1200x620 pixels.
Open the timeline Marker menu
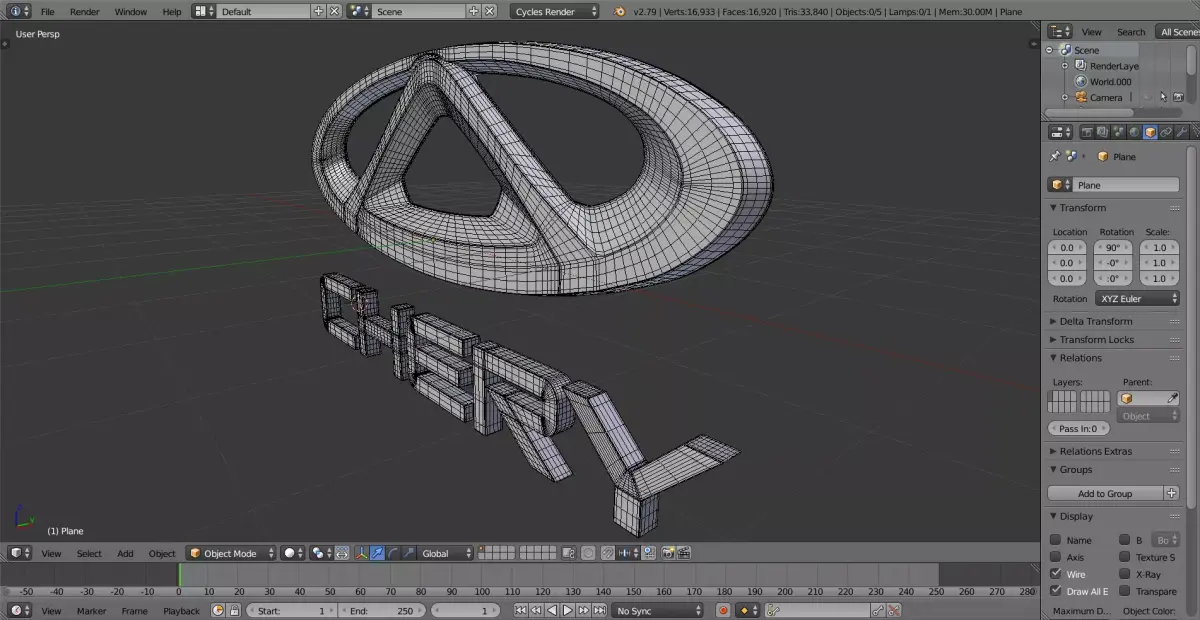91,610
